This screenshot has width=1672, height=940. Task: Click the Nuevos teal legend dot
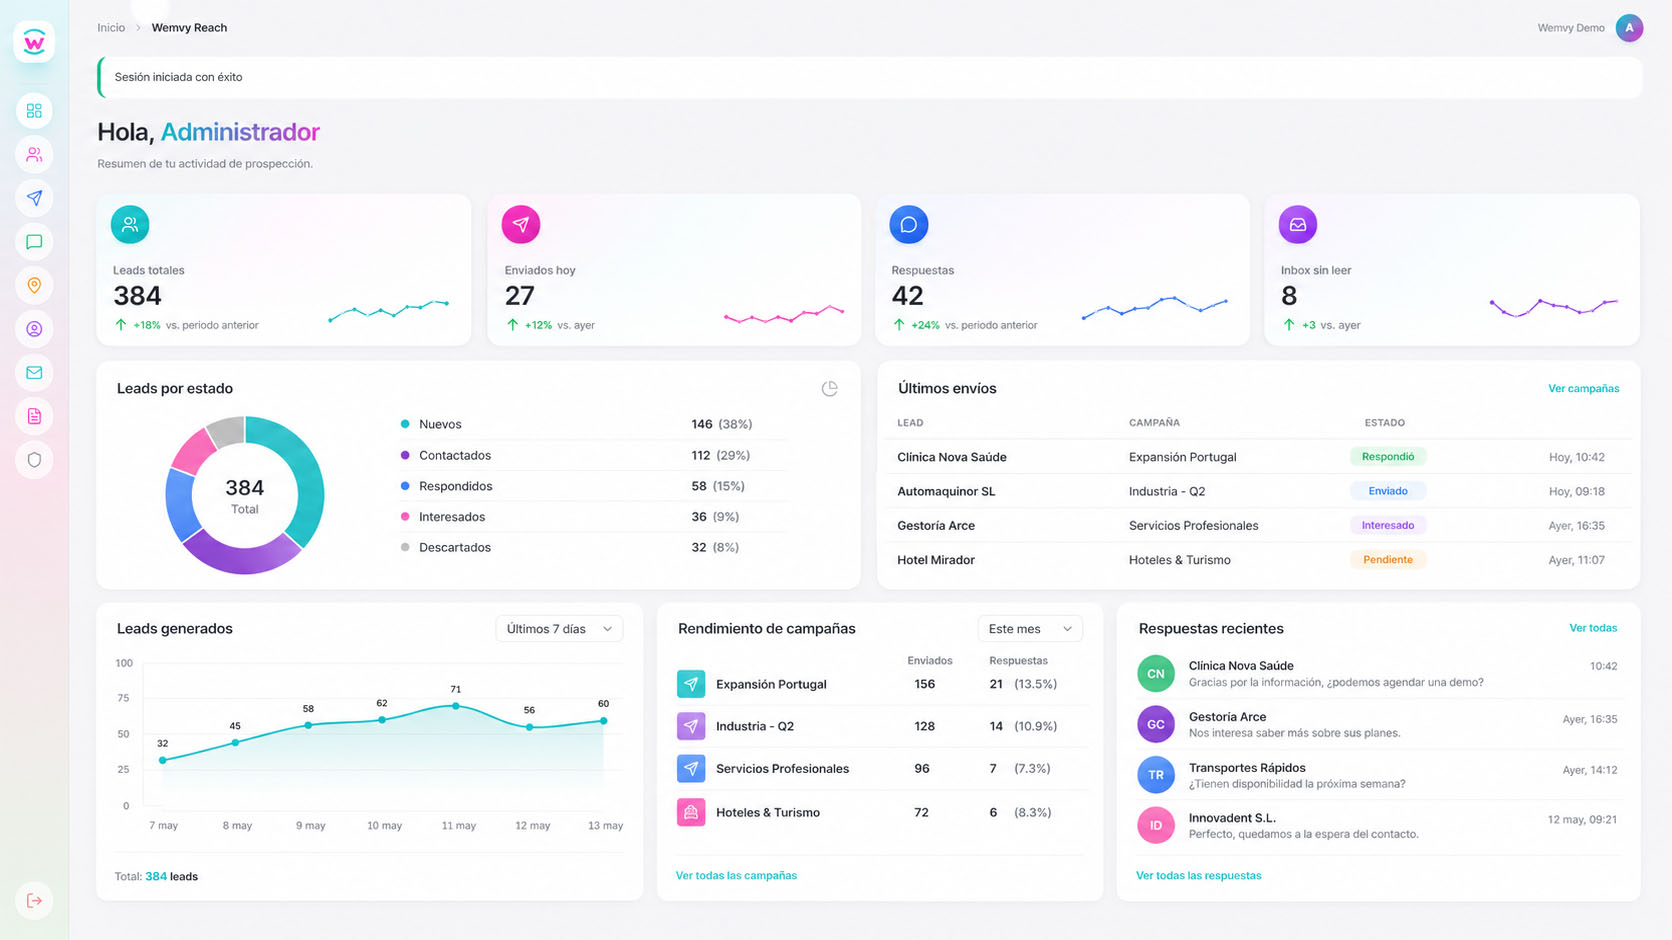pos(405,424)
